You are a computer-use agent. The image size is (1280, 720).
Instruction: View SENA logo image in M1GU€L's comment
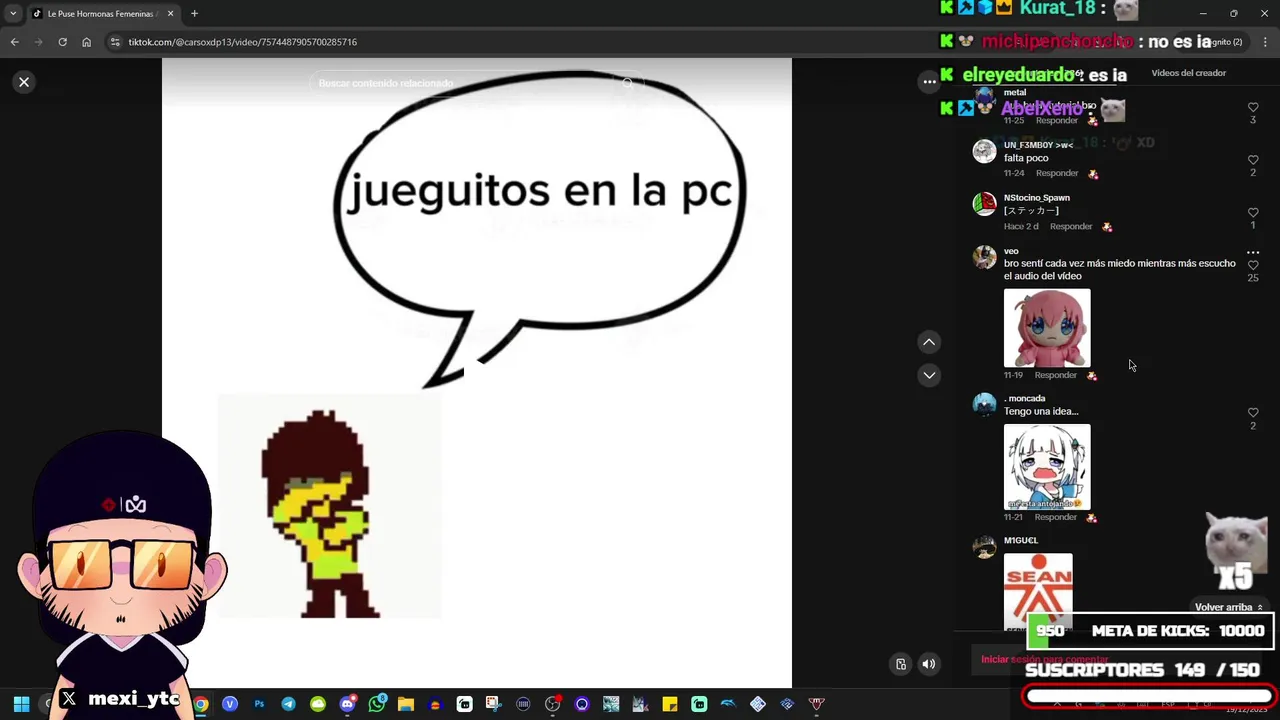[1038, 591]
